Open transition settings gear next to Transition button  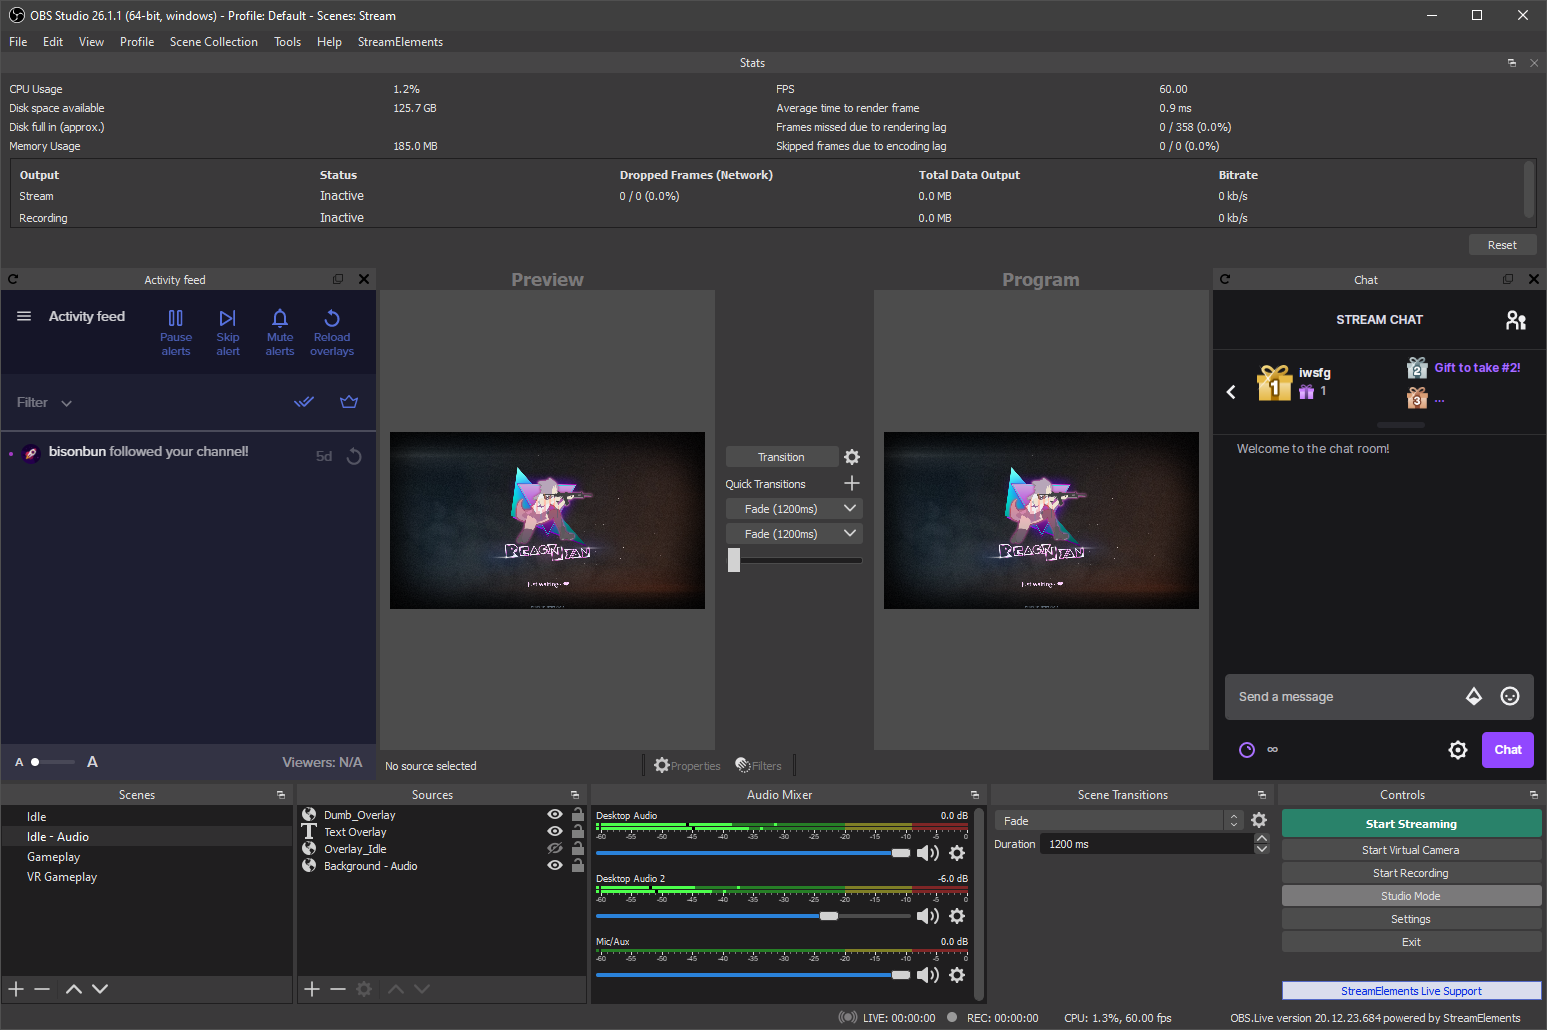tap(852, 457)
